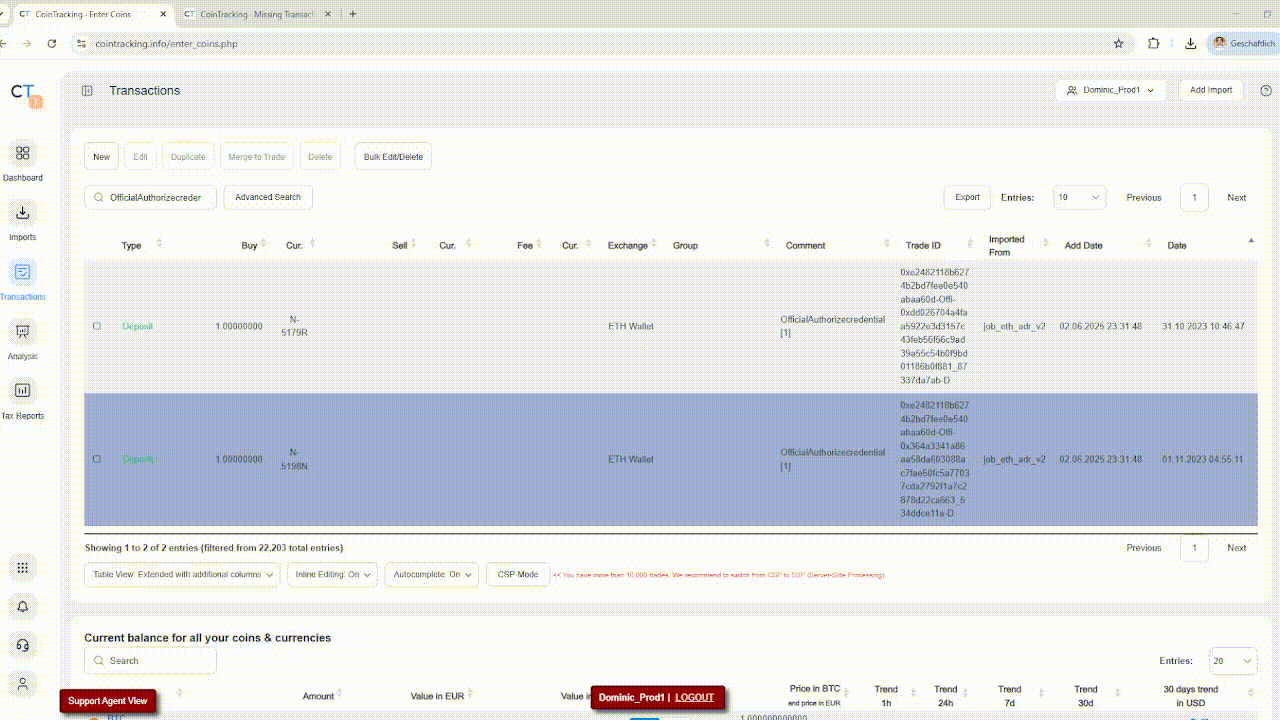This screenshot has width=1280, height=720.
Task: Open the Inline Editing dropdown
Action: [x=333, y=574]
